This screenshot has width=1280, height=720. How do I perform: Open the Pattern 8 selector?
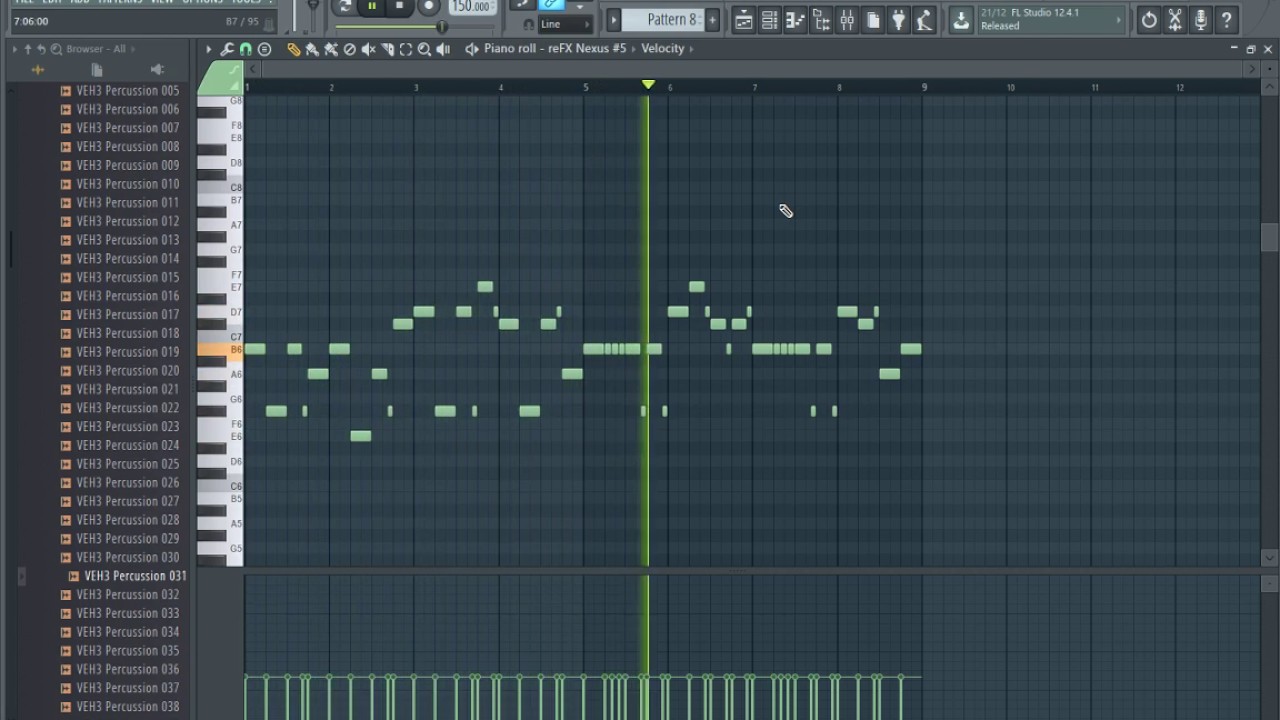[664, 19]
